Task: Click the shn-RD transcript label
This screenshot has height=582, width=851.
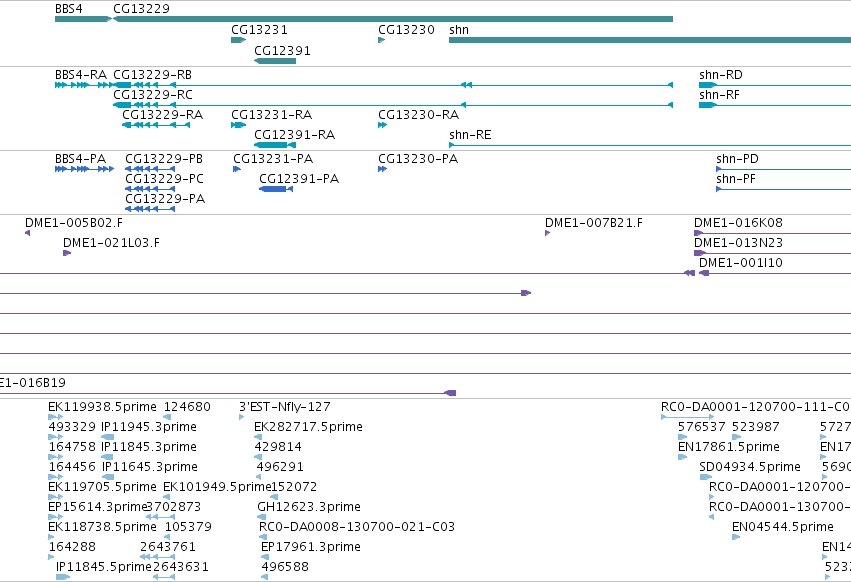Action: [x=720, y=75]
